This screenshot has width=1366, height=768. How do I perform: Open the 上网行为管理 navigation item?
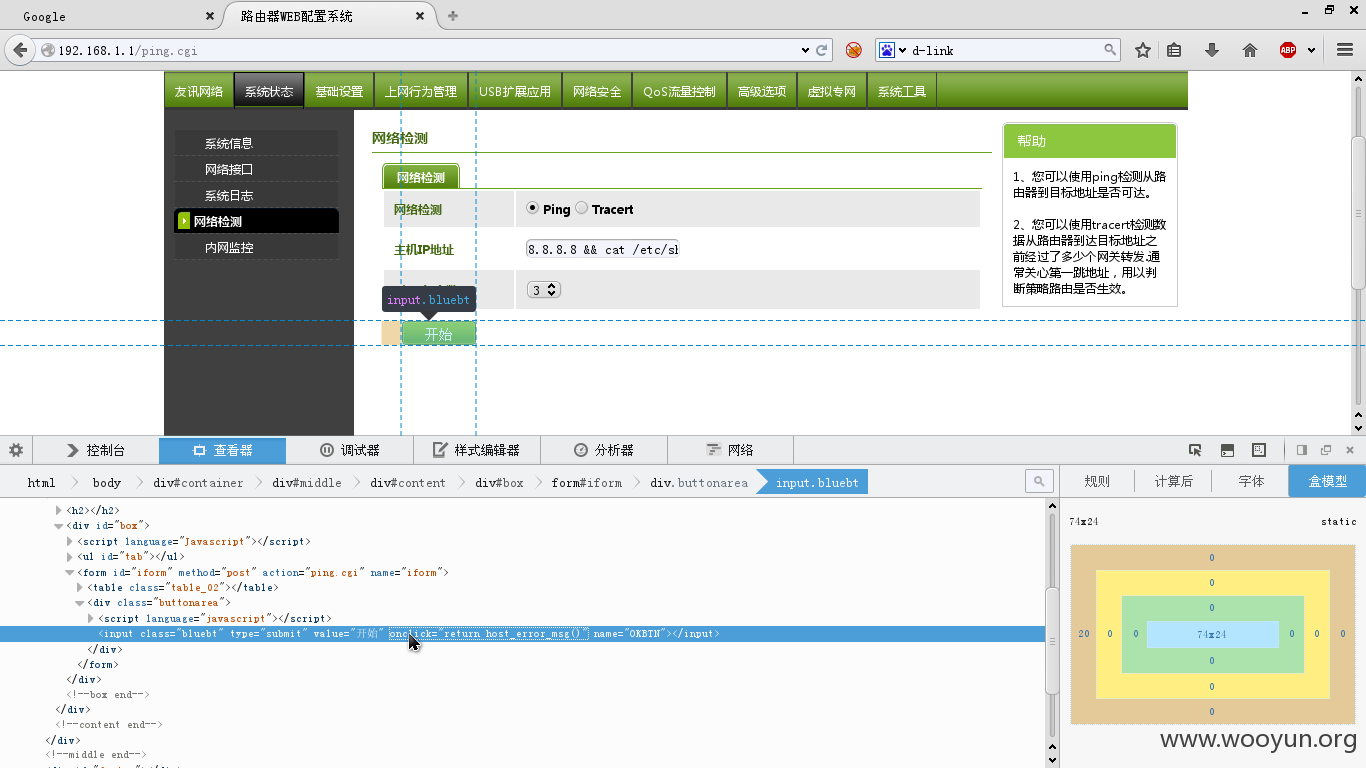(421, 91)
